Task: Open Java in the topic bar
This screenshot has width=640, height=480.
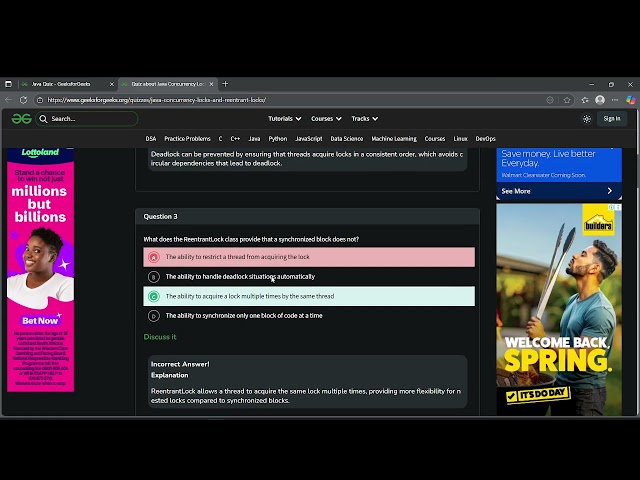Action: [254, 139]
